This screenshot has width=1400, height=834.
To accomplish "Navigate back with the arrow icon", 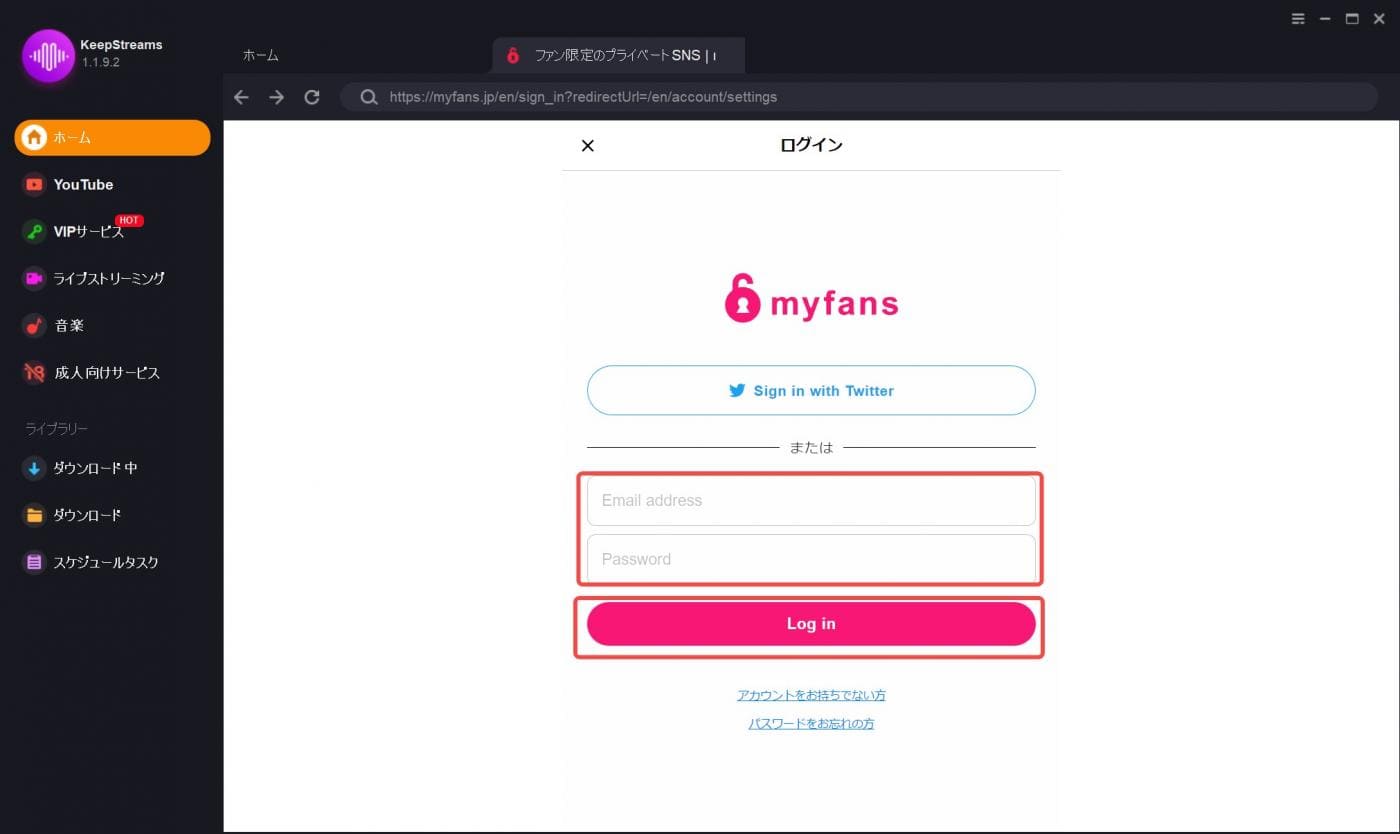I will click(241, 96).
